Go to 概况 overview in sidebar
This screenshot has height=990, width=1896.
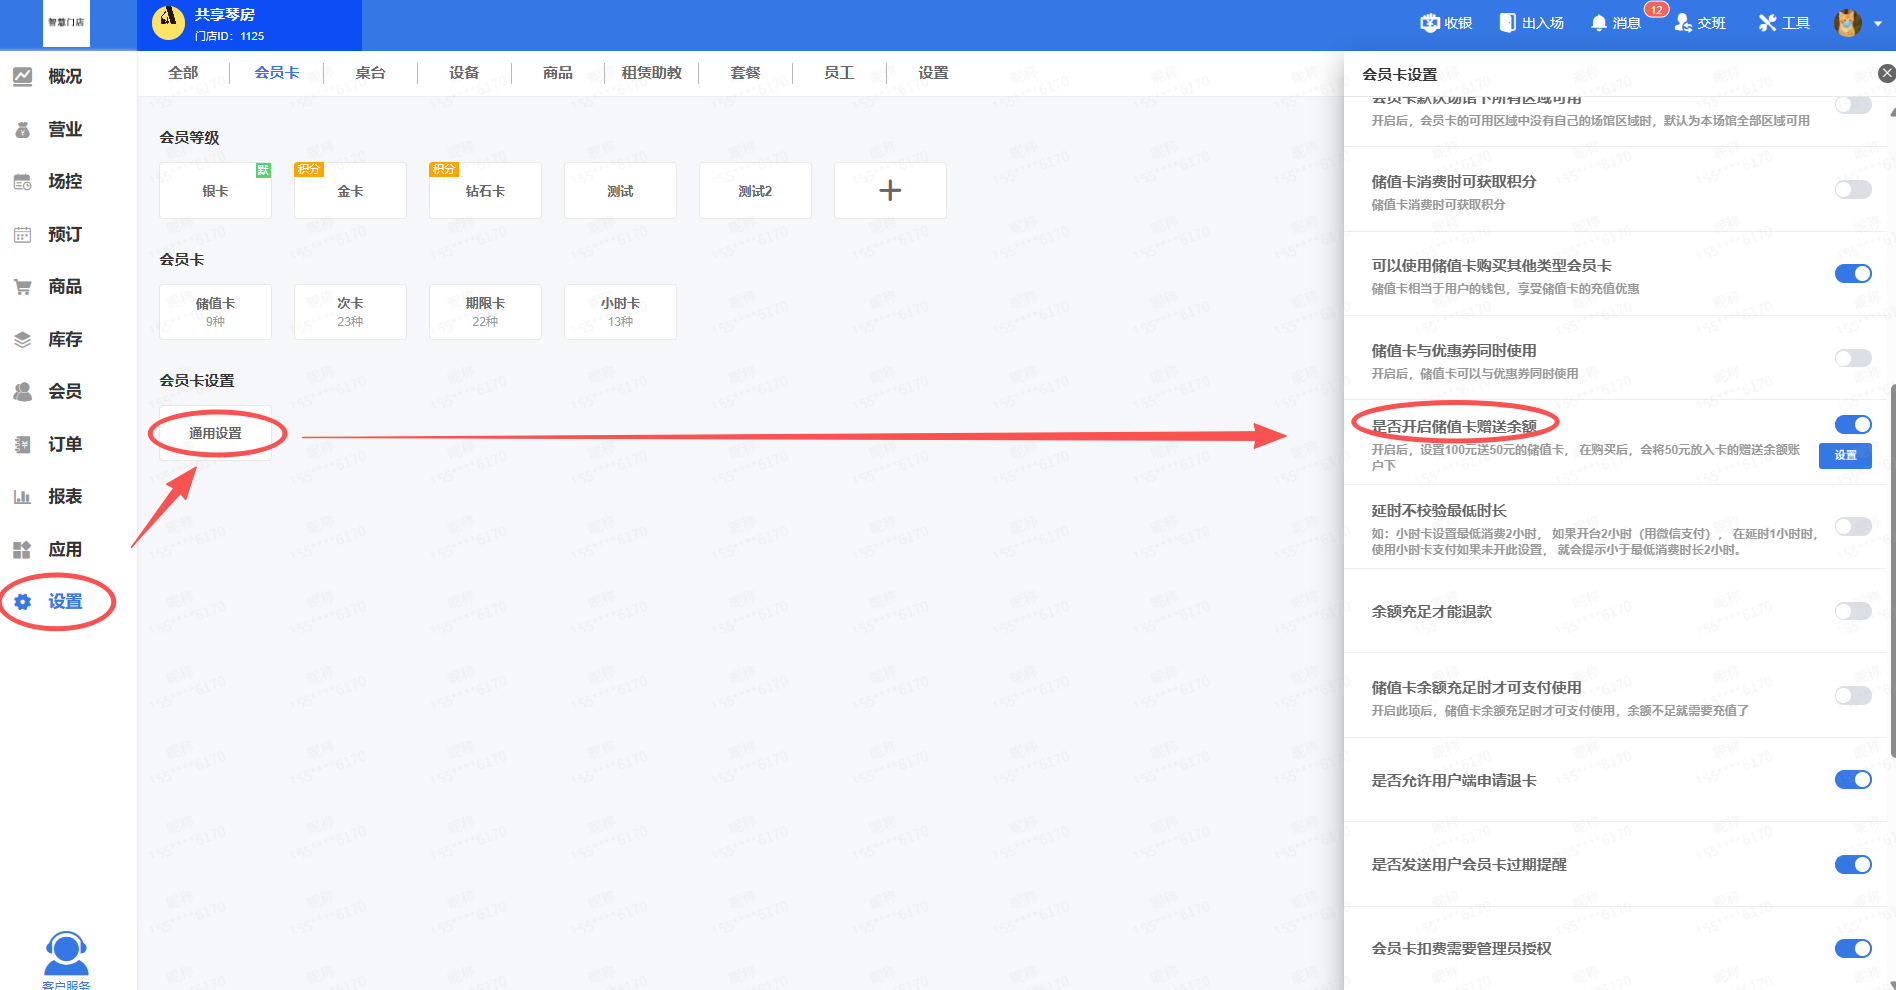tap(65, 77)
